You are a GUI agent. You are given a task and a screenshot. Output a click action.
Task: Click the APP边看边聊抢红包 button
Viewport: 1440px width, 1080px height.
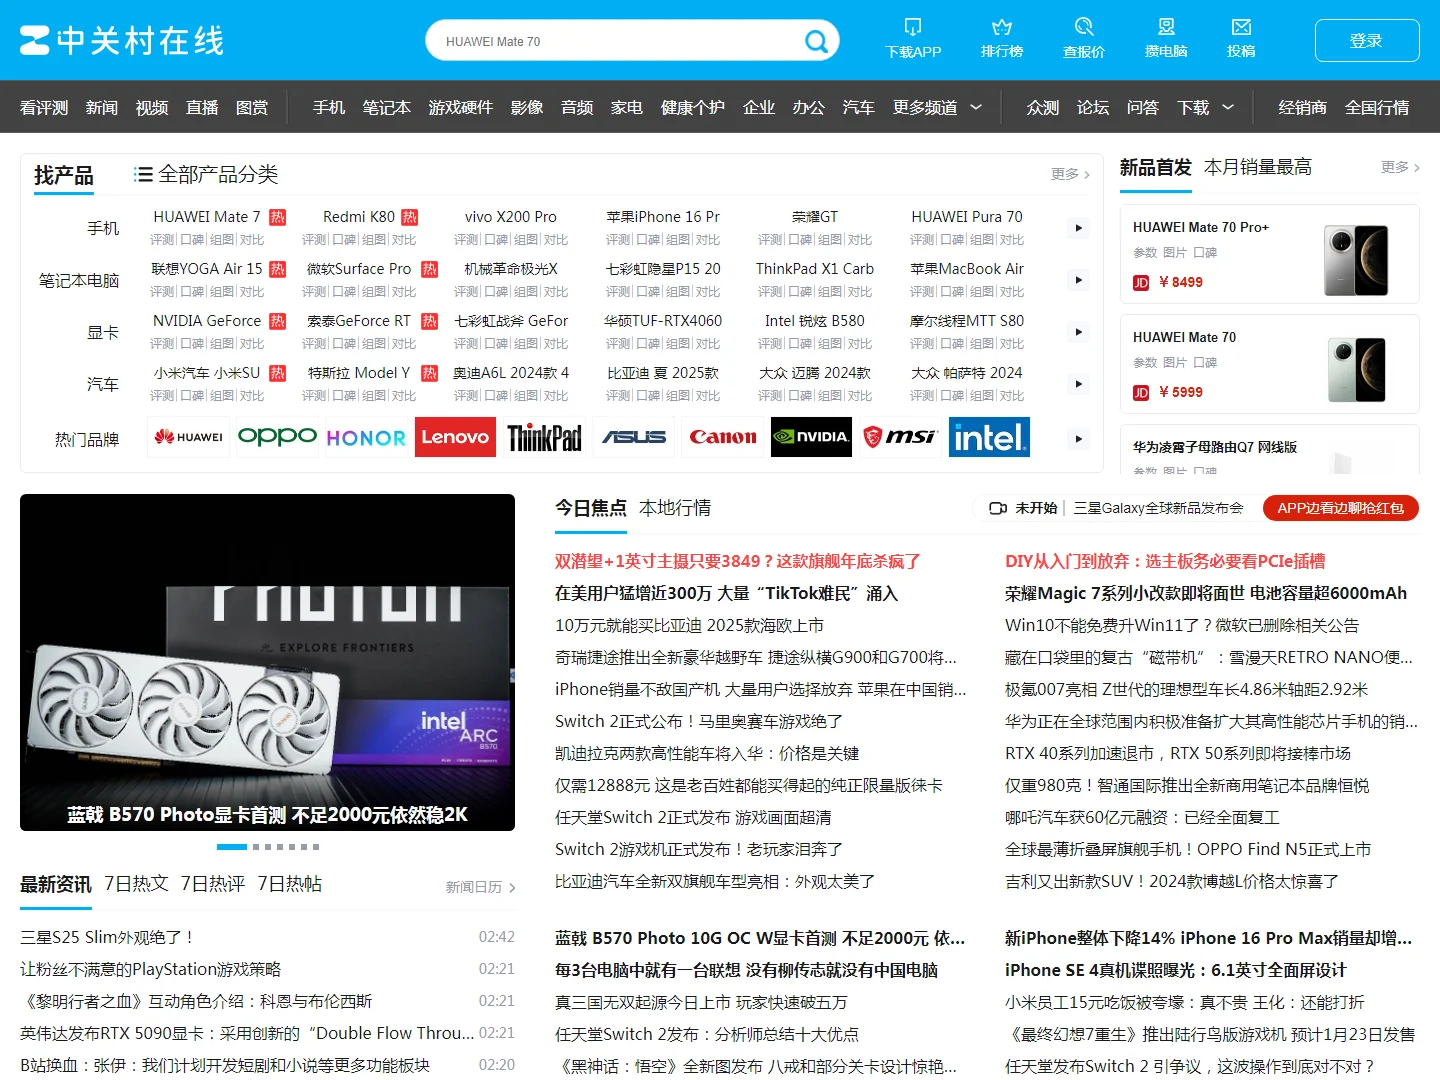click(1341, 508)
